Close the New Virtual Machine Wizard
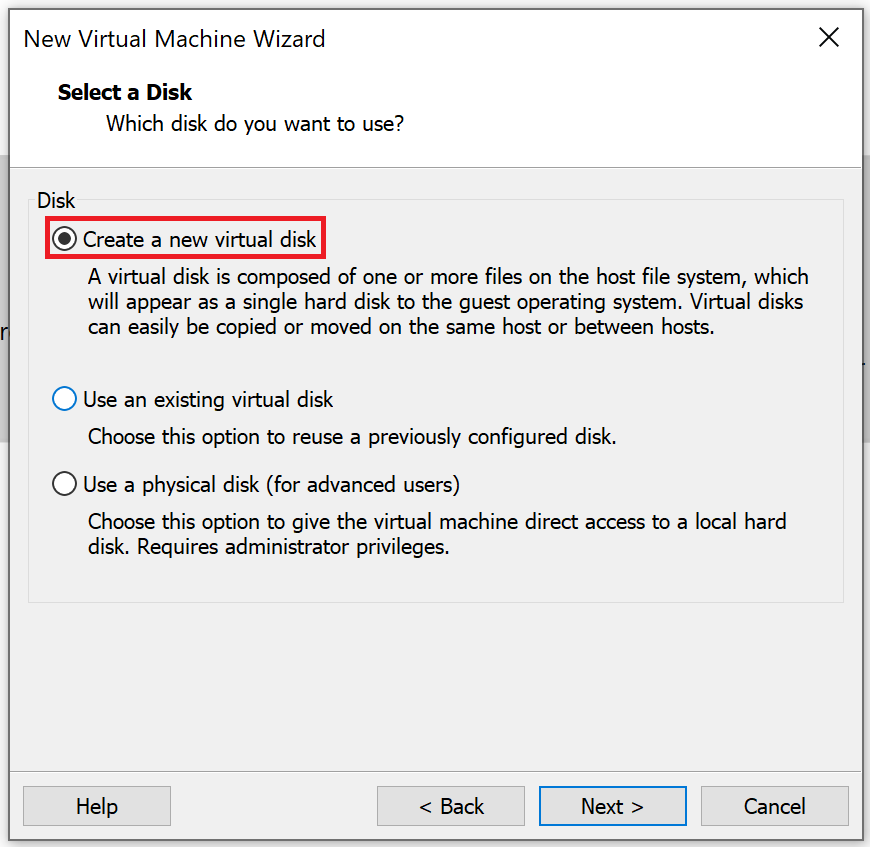This screenshot has width=870, height=847. [828, 37]
